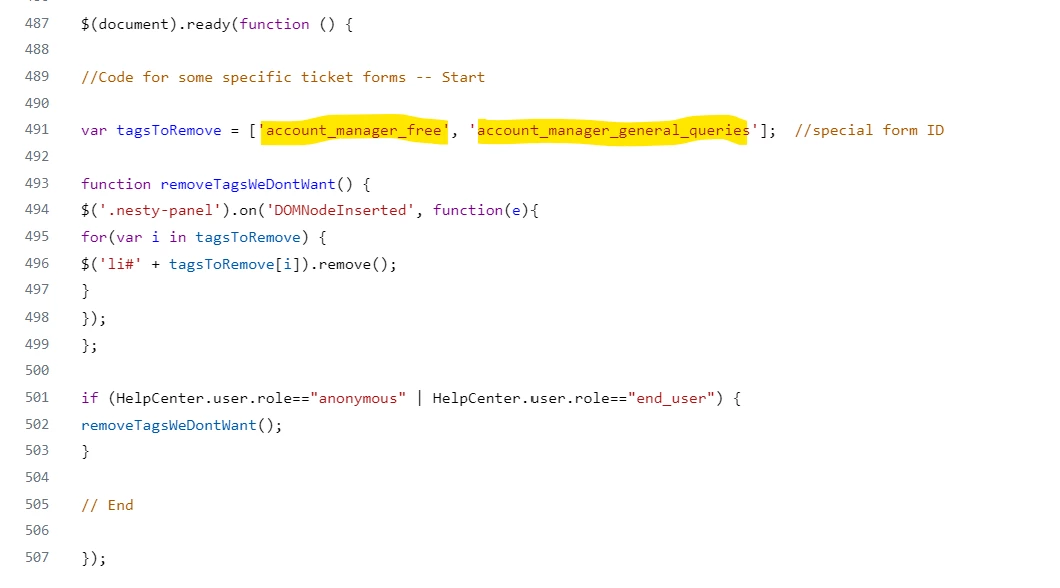Click the "anonymous" role string
The width and height of the screenshot is (1060, 588).
click(358, 399)
